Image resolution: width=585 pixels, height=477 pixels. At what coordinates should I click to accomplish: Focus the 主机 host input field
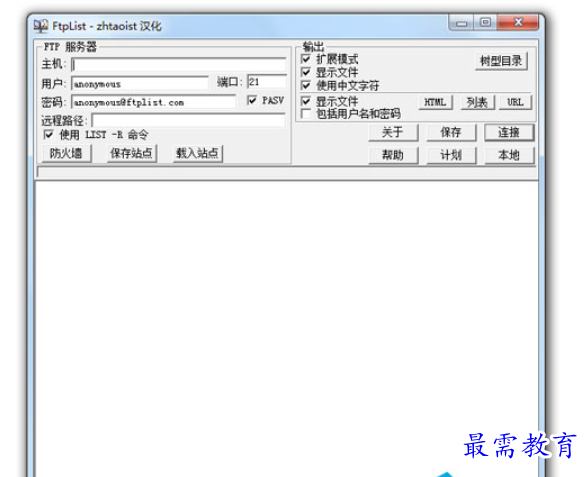point(179,65)
